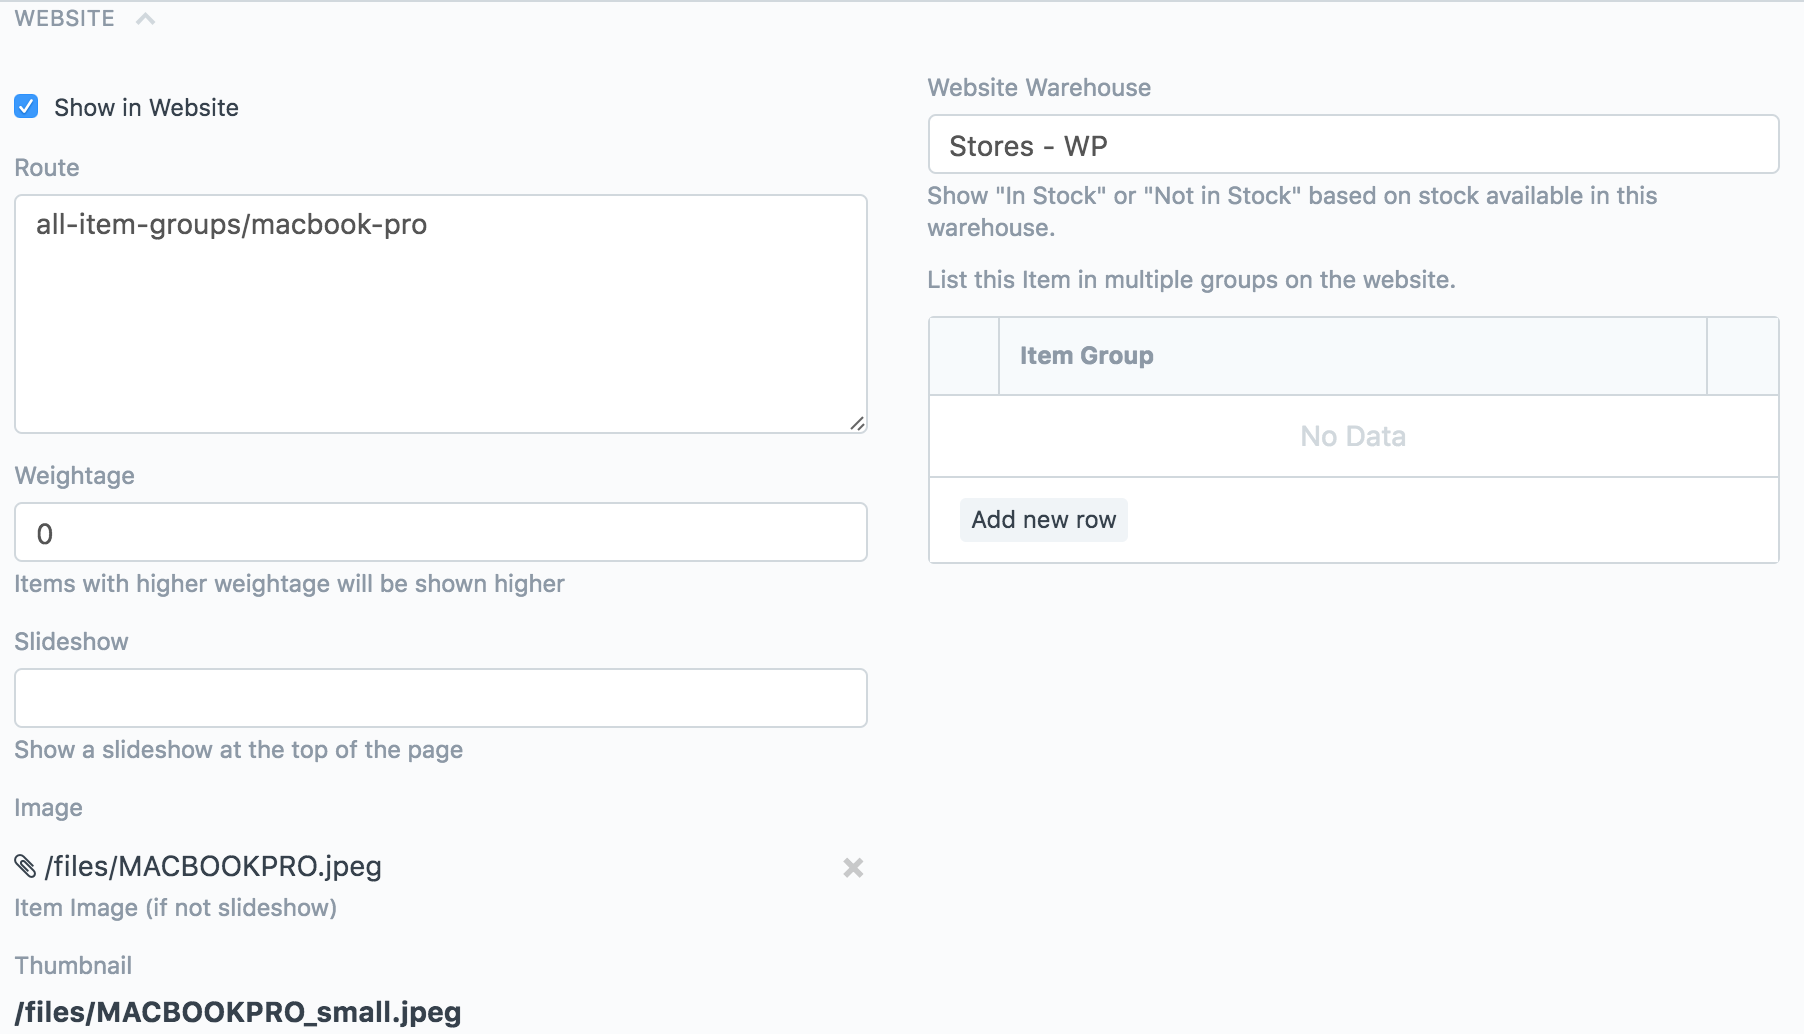This screenshot has width=1804, height=1034.
Task: Collapse the WEBSITE section chevron
Action: 146,19
